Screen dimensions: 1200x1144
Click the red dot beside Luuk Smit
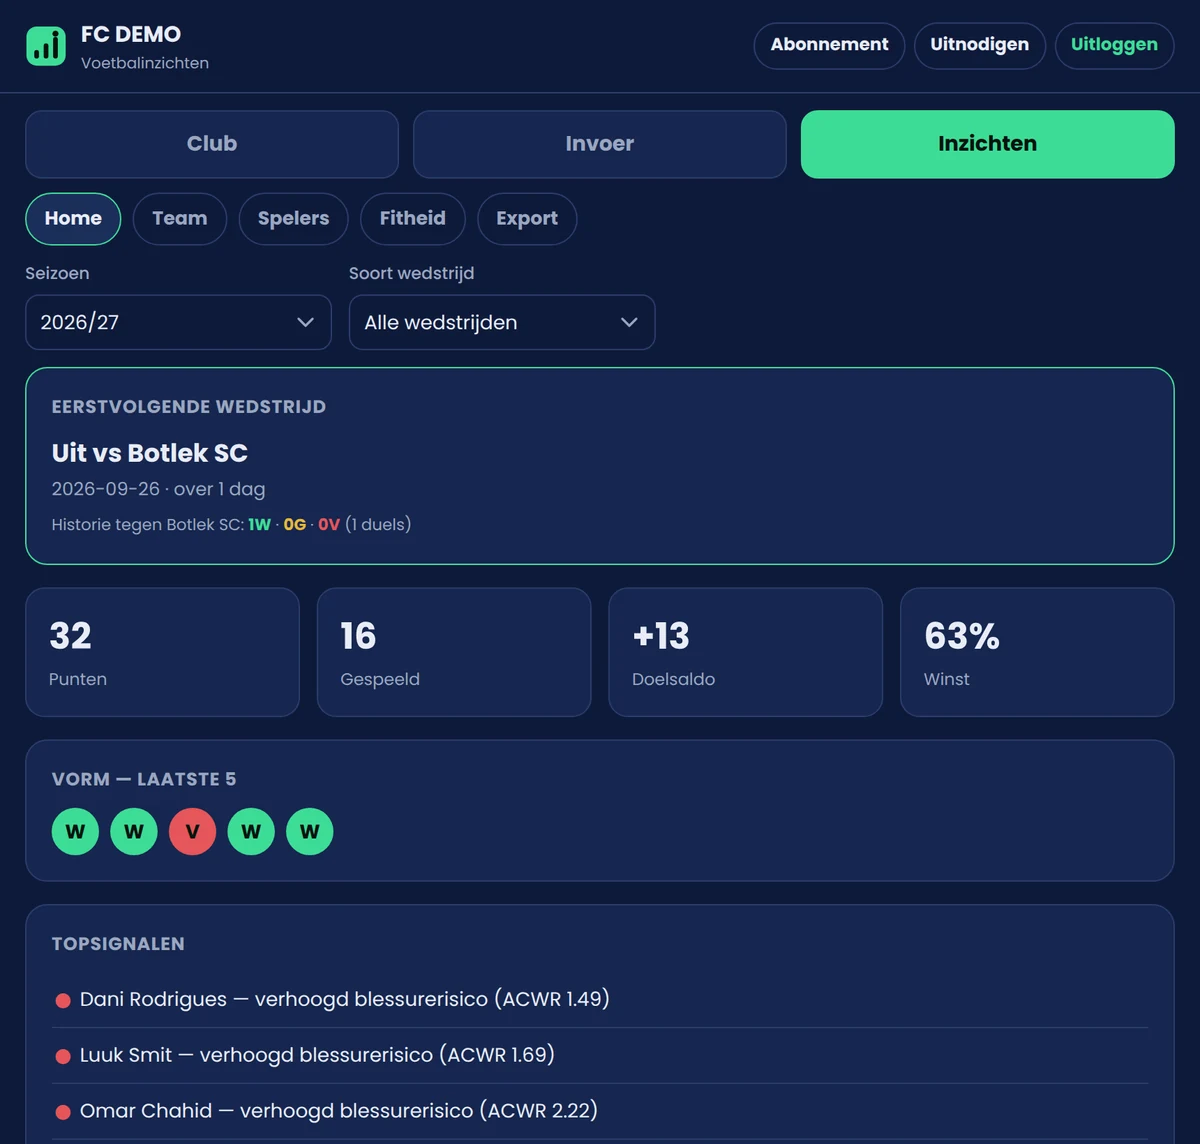(63, 1056)
